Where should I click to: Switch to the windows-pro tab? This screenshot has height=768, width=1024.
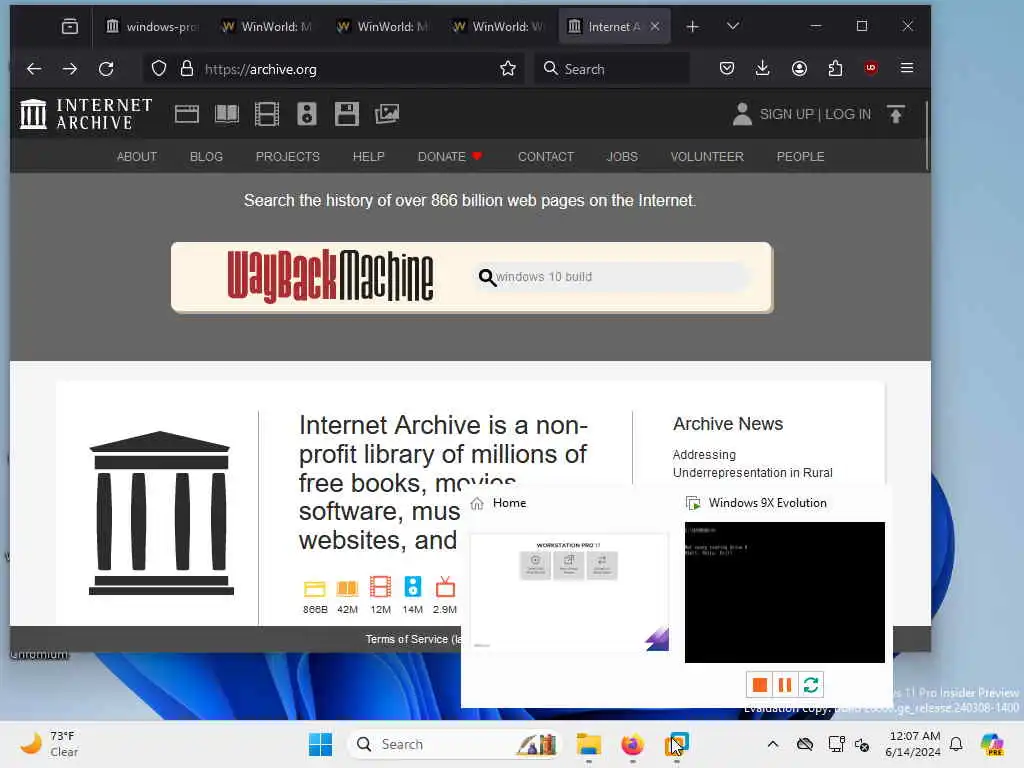click(x=152, y=26)
